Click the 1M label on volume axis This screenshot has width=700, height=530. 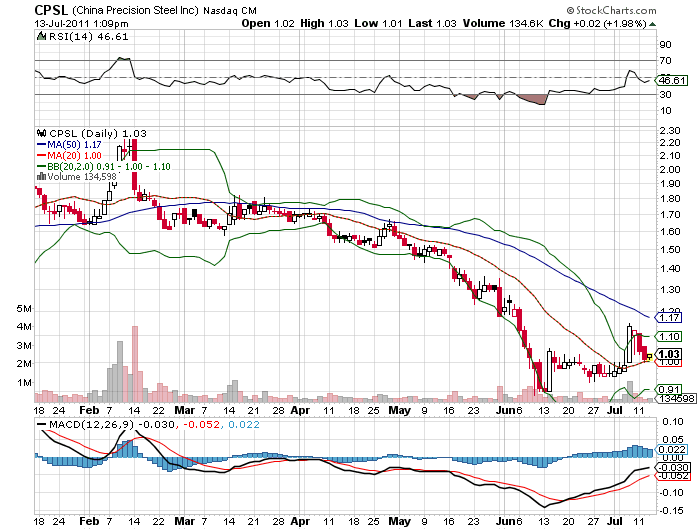25,383
